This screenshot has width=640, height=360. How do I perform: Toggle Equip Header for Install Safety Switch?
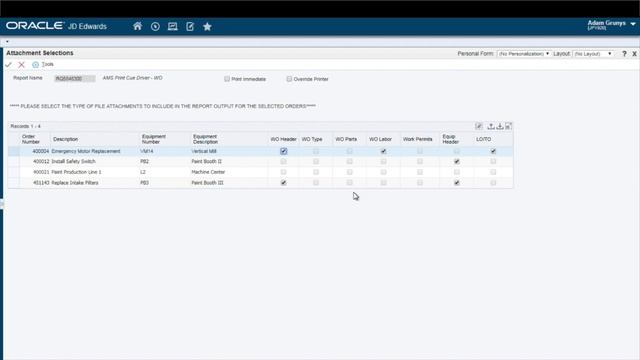[457, 162]
